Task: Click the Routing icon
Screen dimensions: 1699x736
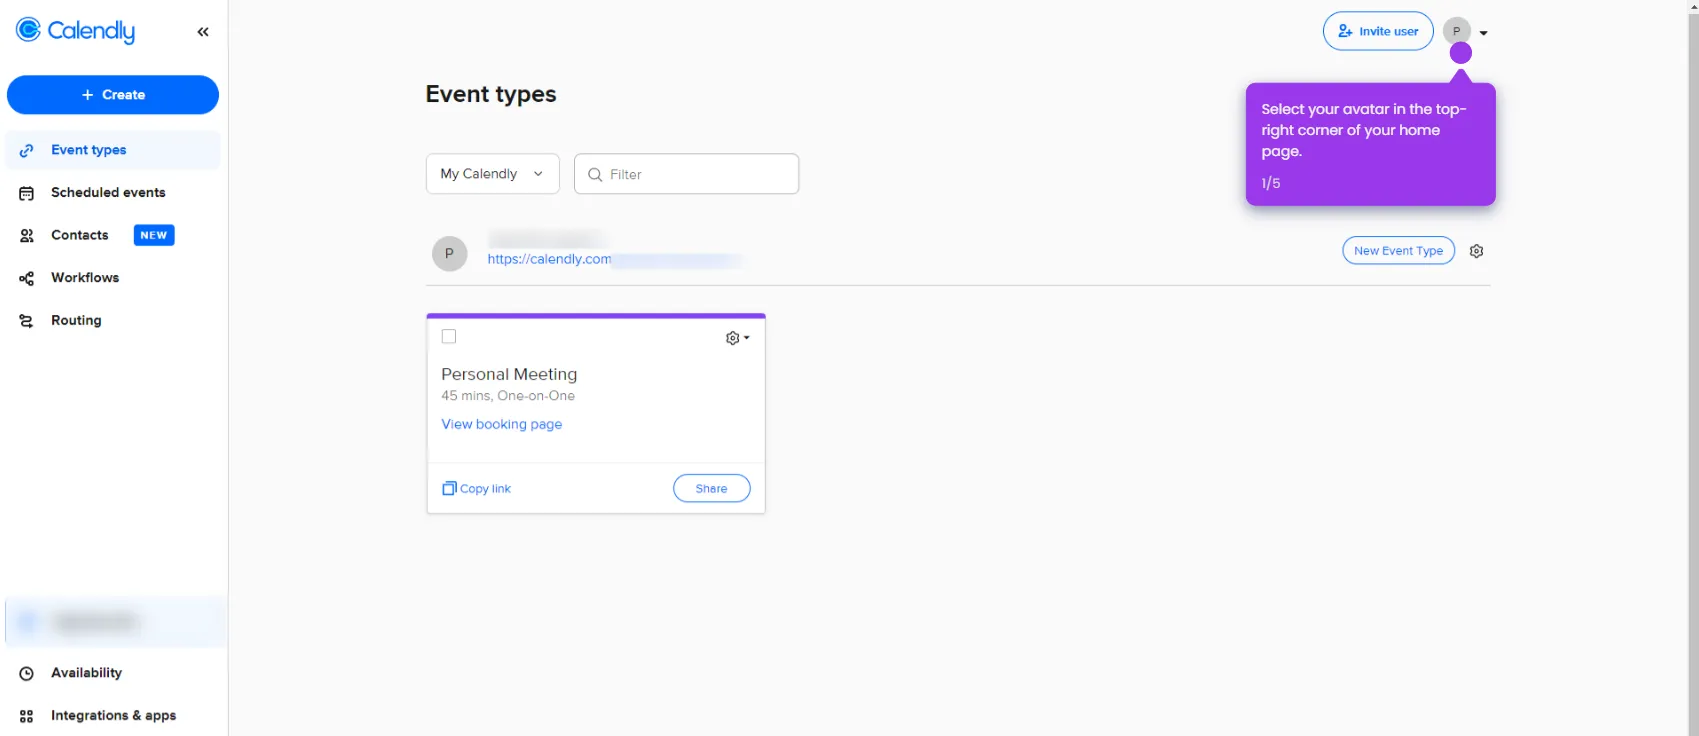Action: [27, 321]
